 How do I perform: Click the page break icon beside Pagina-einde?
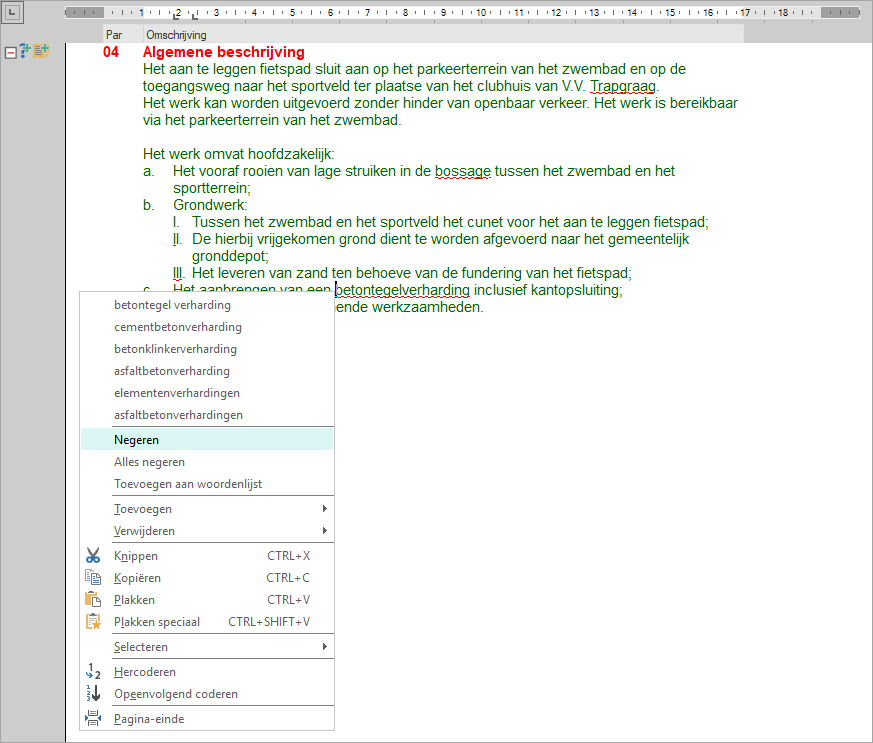[x=93, y=719]
